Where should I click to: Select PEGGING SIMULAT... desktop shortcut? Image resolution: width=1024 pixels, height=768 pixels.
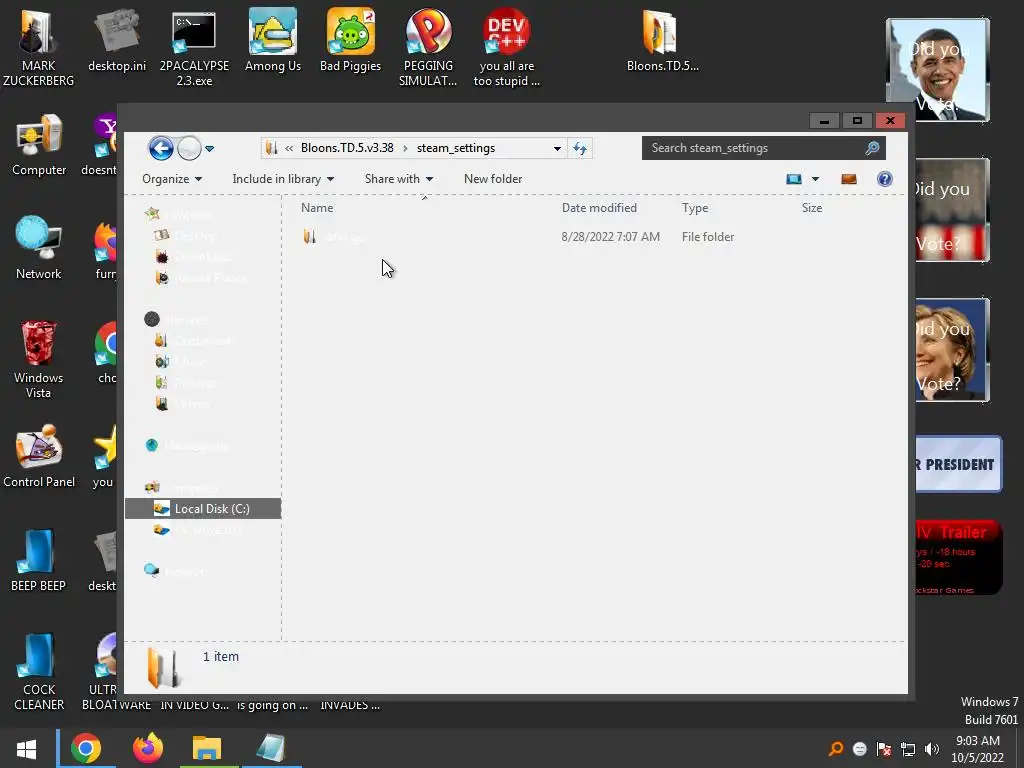coord(428,49)
